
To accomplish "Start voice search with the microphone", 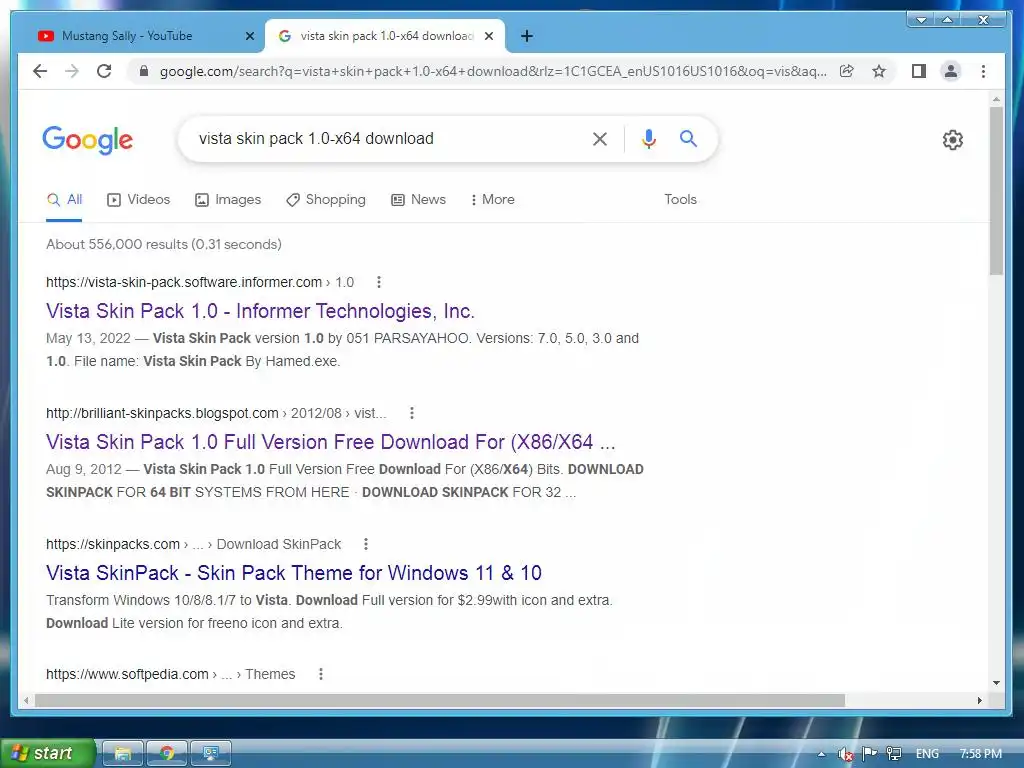I will pyautogui.click(x=648, y=138).
